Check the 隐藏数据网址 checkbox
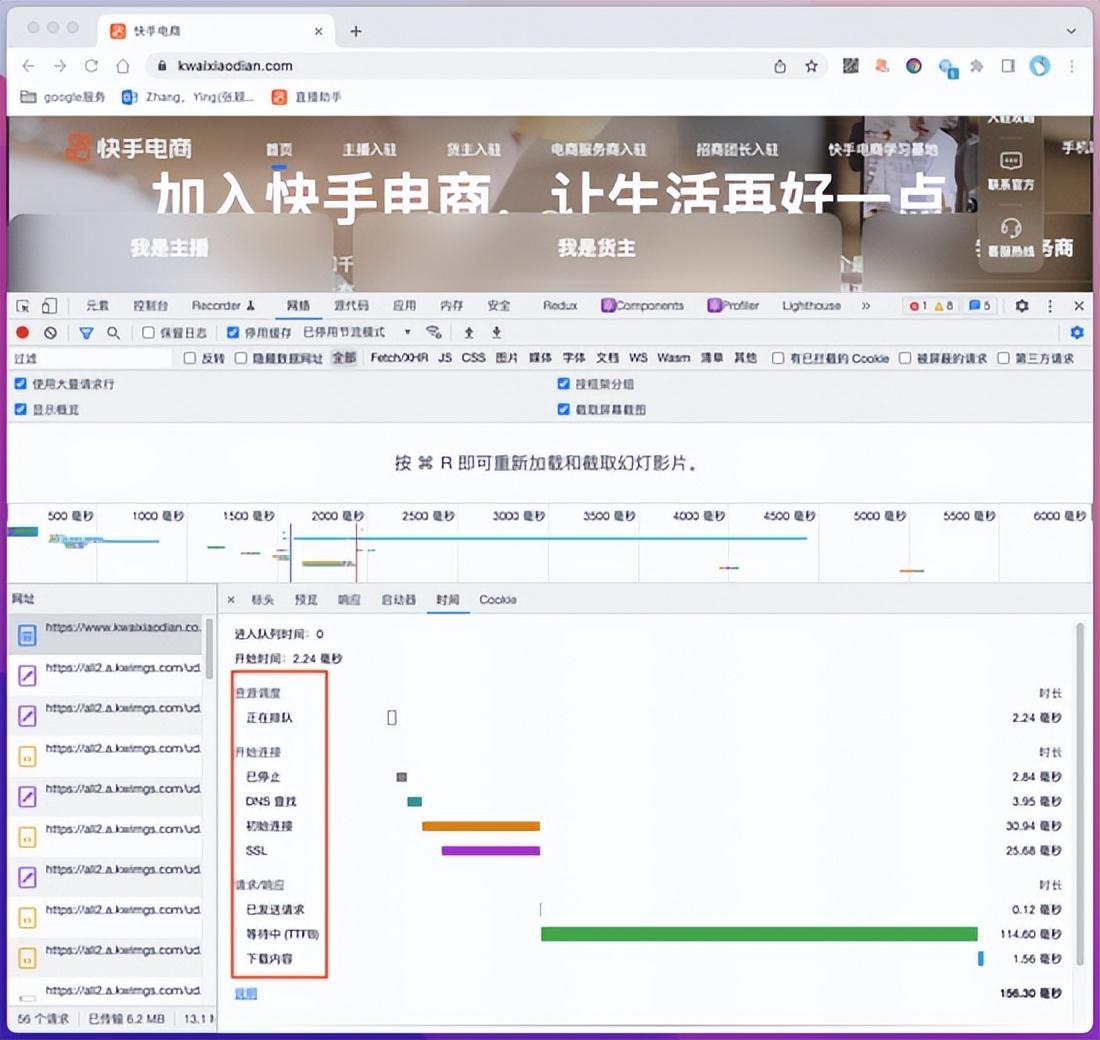The height and width of the screenshot is (1040, 1100). pos(241,359)
